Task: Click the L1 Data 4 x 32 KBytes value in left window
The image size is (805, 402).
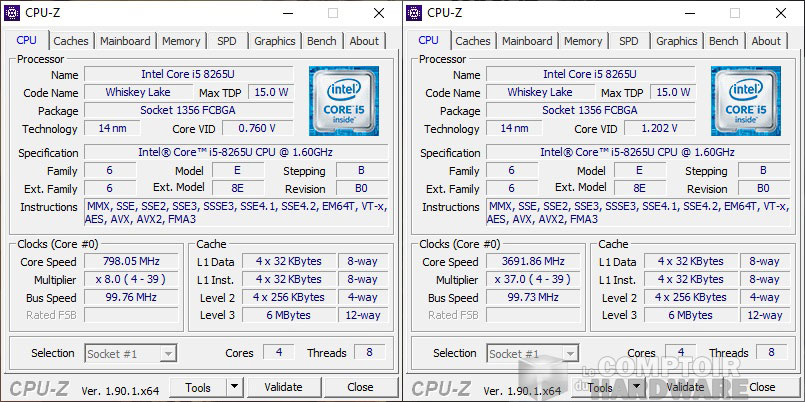Action: coord(289,261)
